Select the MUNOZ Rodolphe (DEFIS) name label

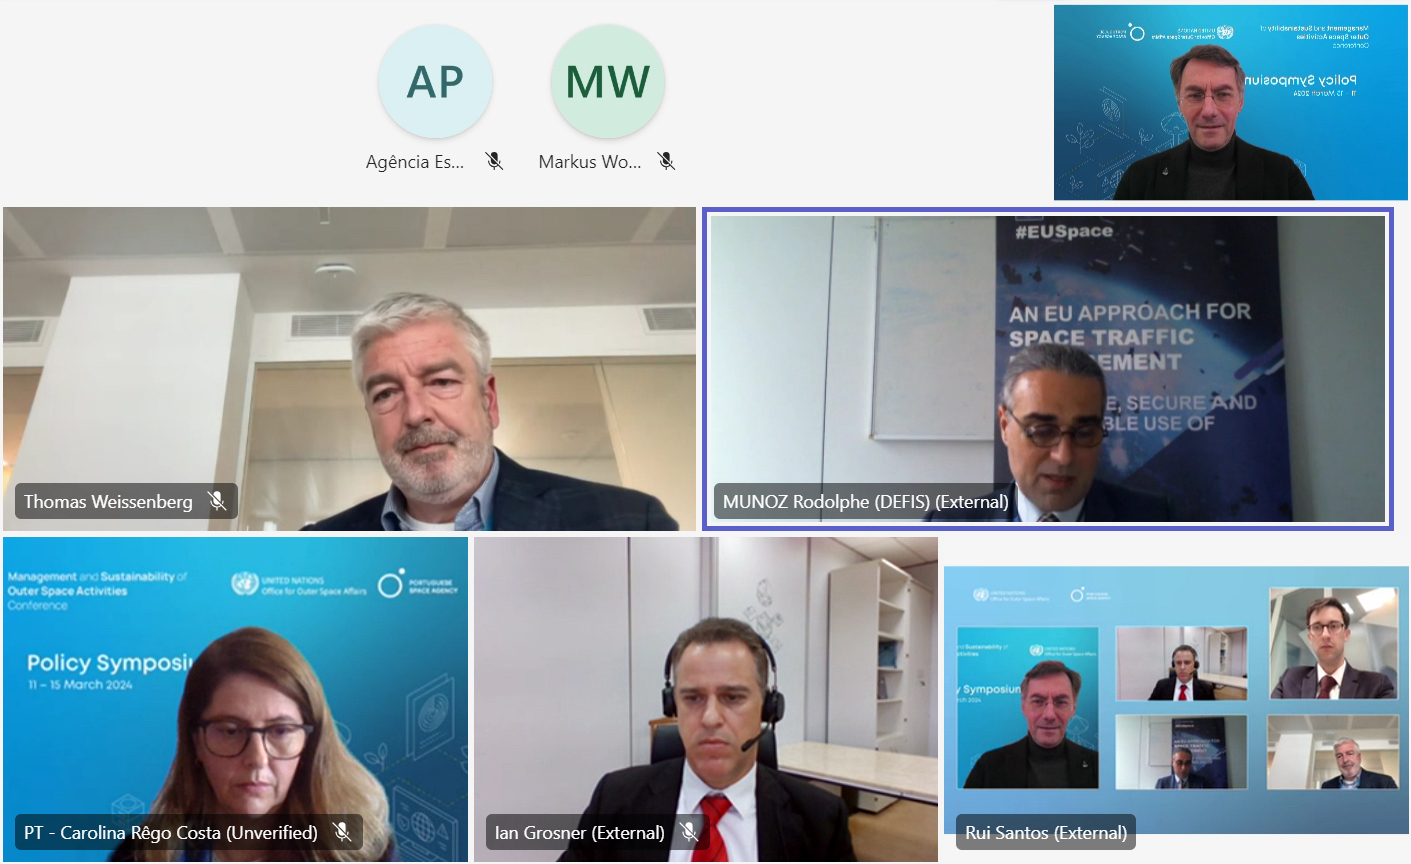866,501
